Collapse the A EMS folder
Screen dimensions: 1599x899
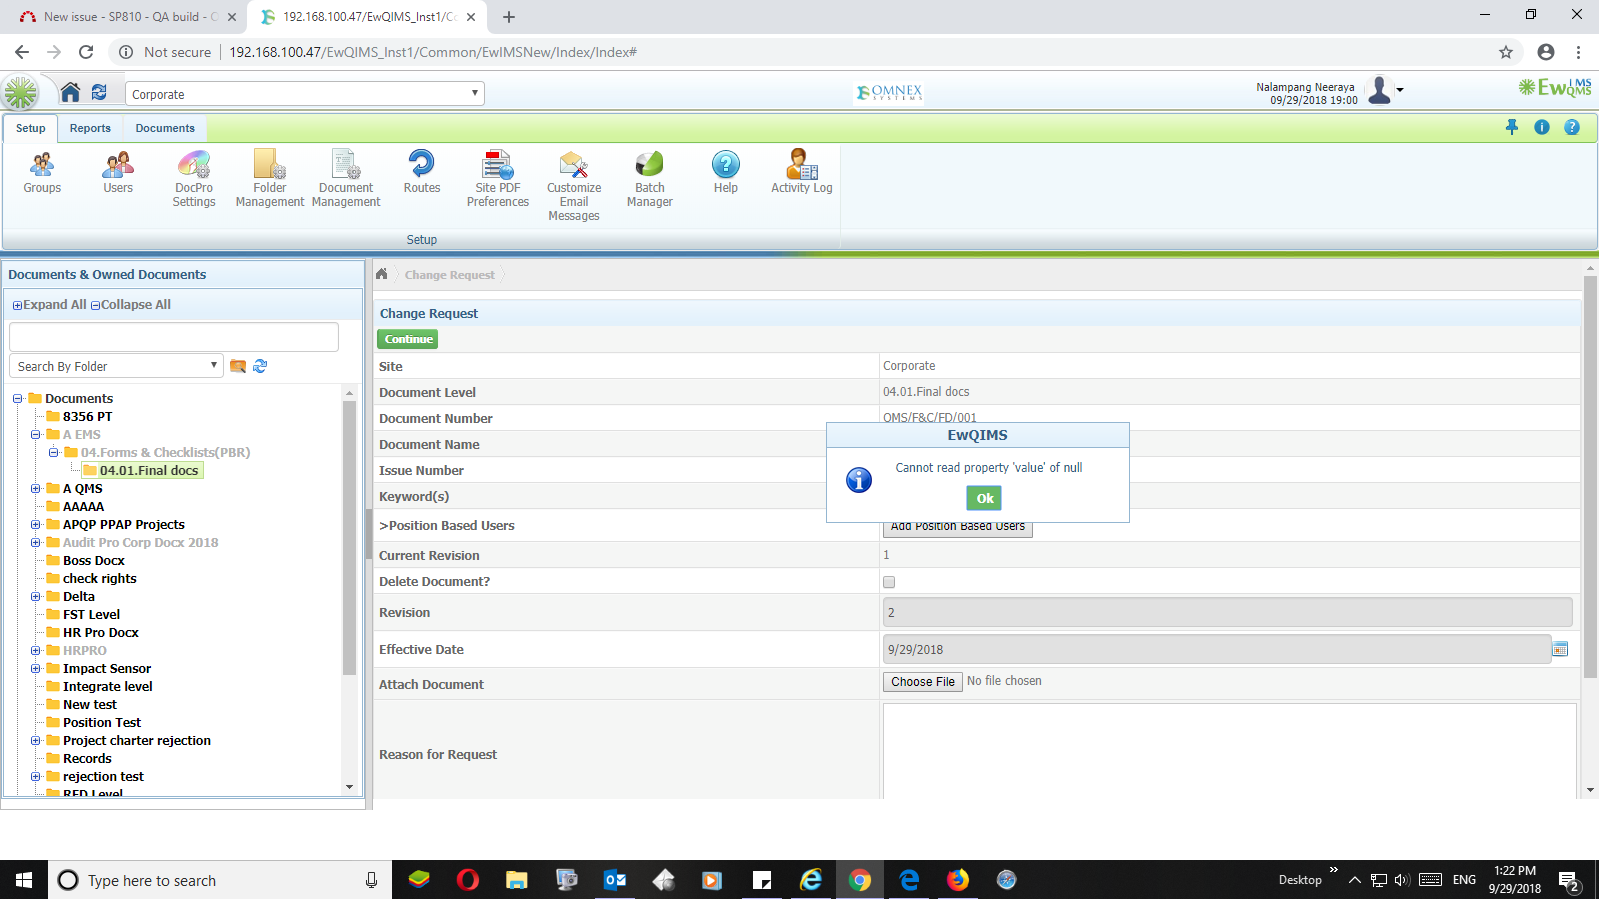coord(35,434)
